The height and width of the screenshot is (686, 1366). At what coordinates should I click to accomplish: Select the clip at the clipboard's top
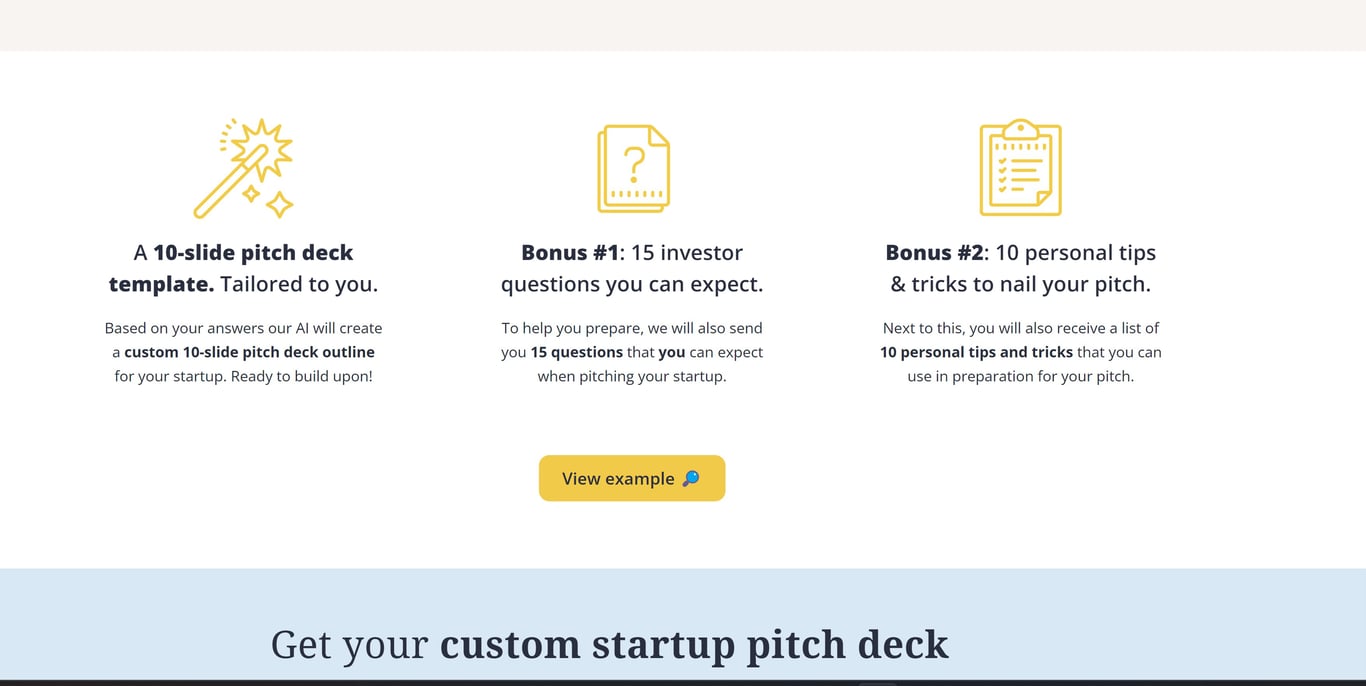pos(1022,129)
